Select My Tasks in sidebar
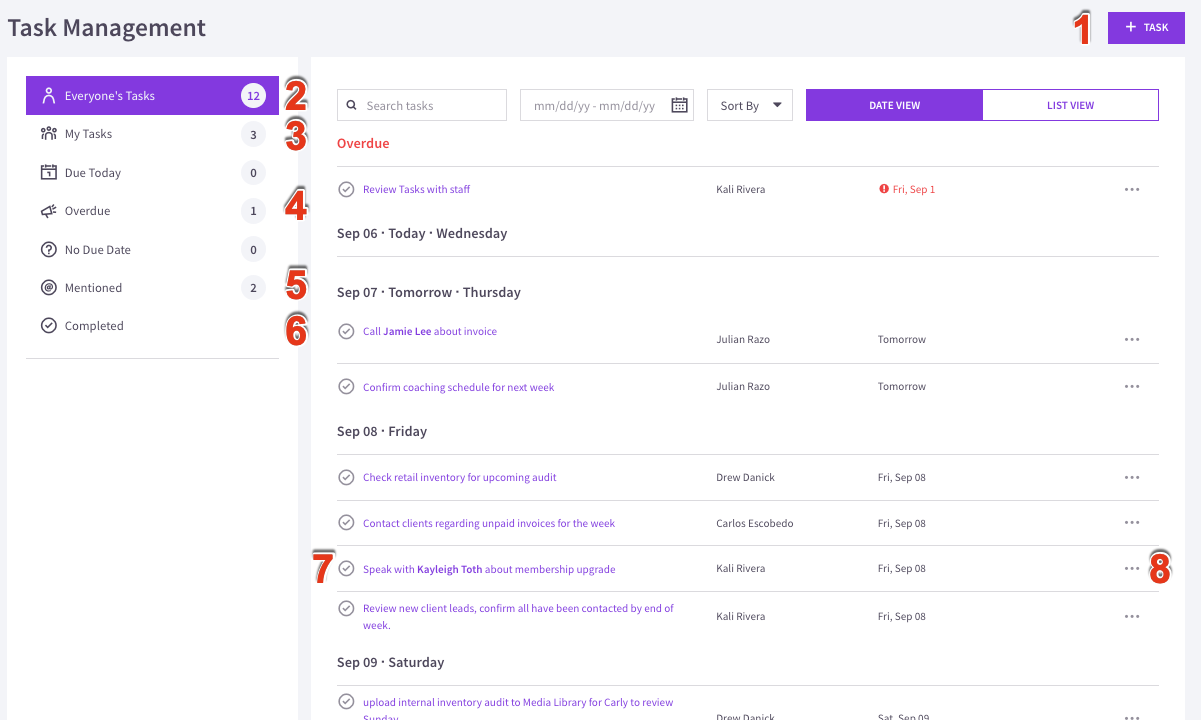This screenshot has width=1201, height=720. point(152,134)
